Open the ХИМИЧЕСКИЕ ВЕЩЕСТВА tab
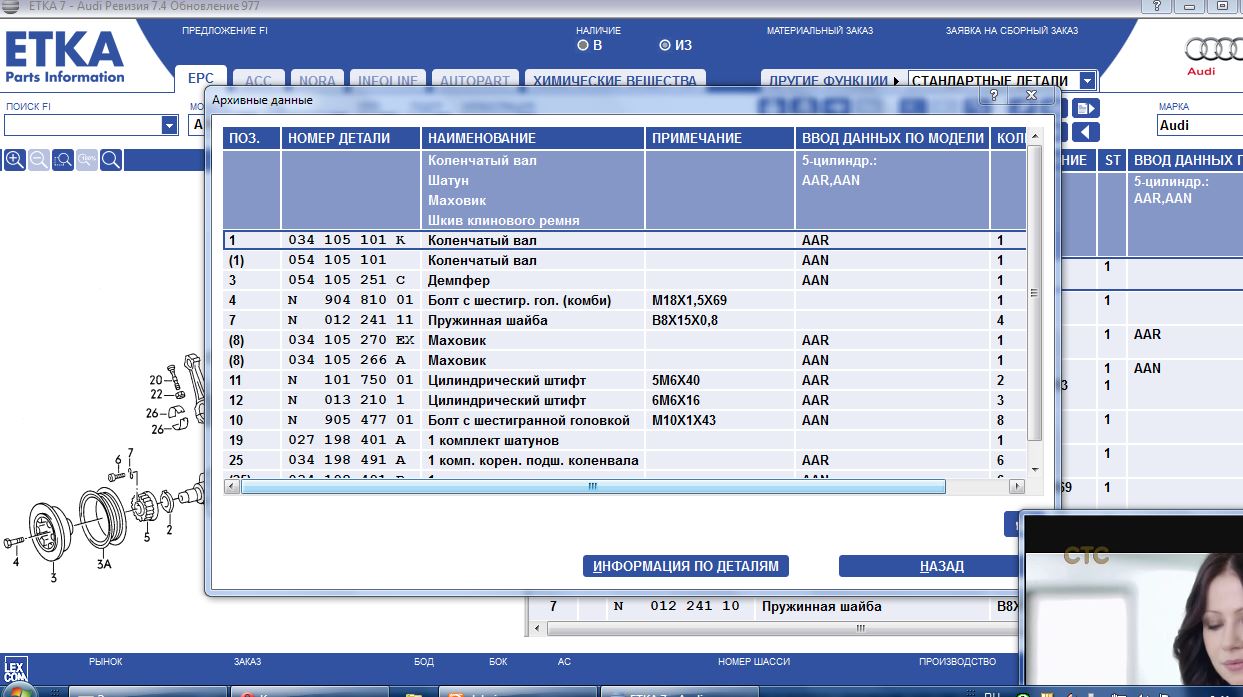The image size is (1243, 697). pos(614,81)
